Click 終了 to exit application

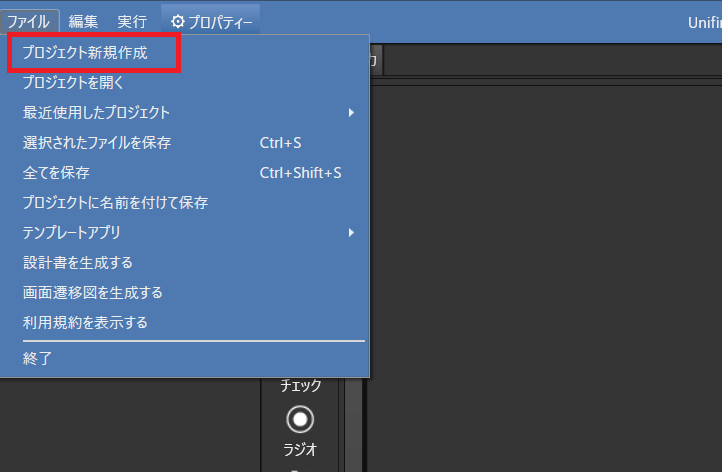point(37,358)
